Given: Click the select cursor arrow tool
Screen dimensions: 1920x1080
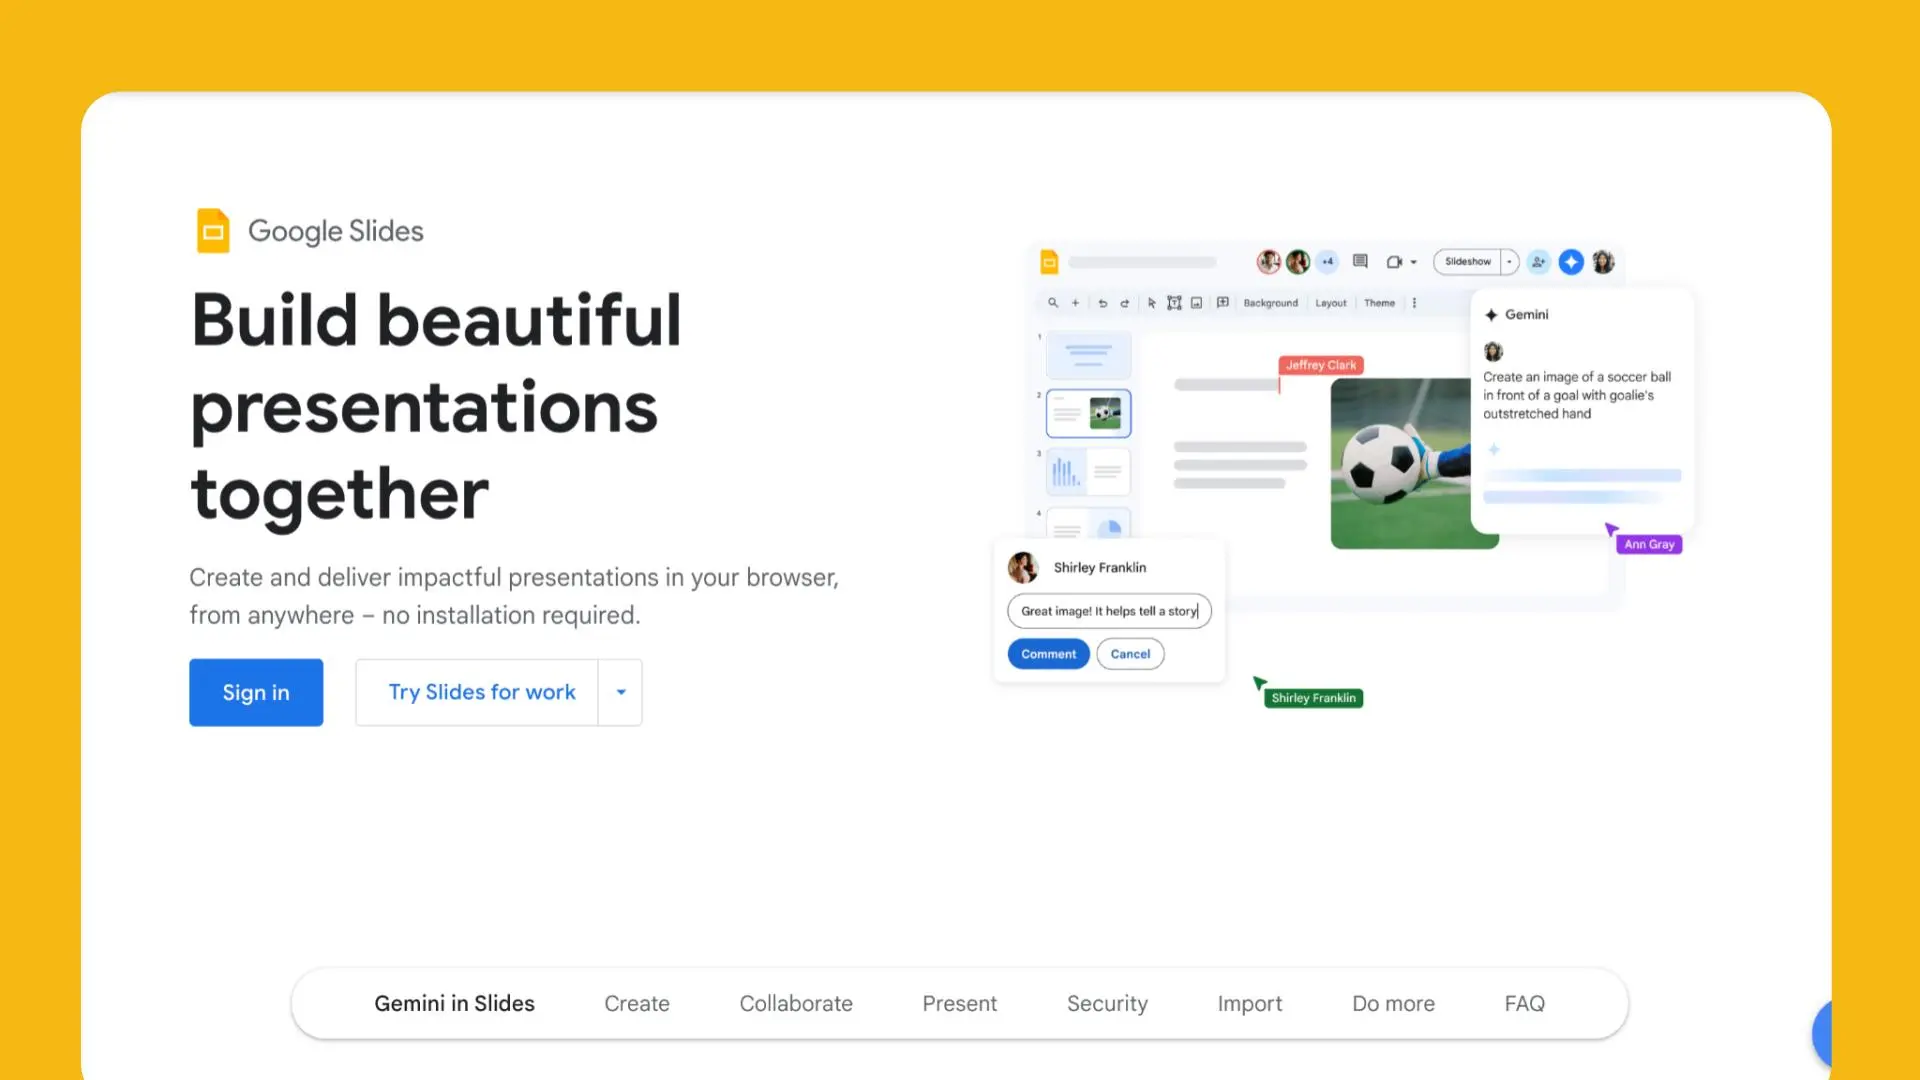Looking at the screenshot, I should (x=1151, y=303).
